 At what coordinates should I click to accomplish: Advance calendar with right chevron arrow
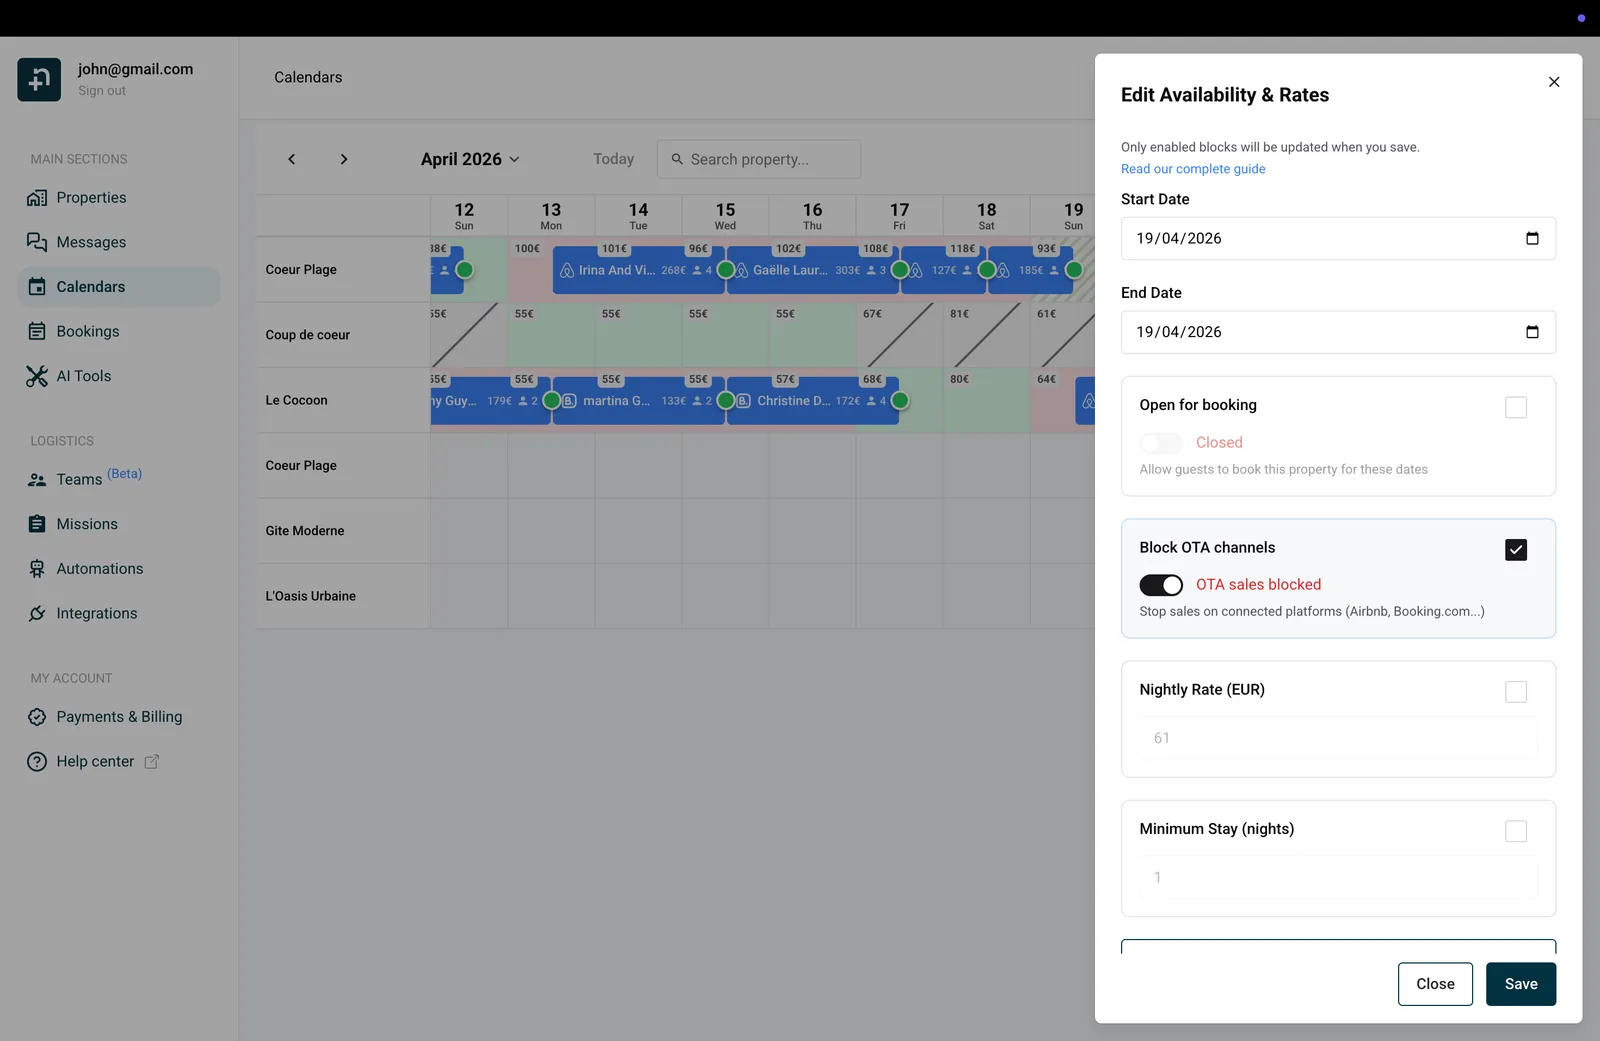[344, 159]
